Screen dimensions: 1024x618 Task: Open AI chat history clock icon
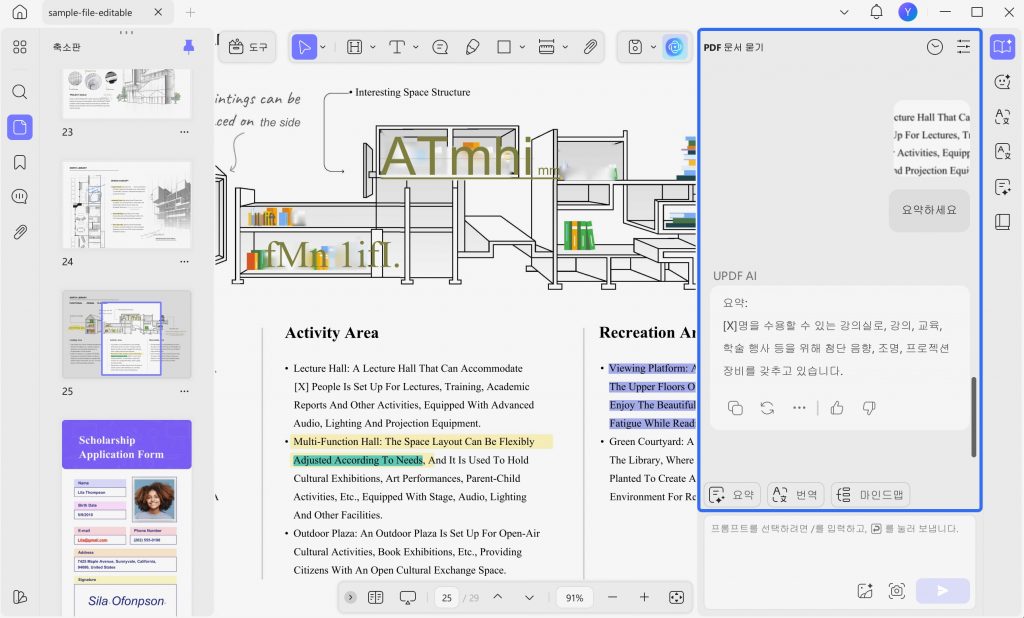[x=935, y=47]
